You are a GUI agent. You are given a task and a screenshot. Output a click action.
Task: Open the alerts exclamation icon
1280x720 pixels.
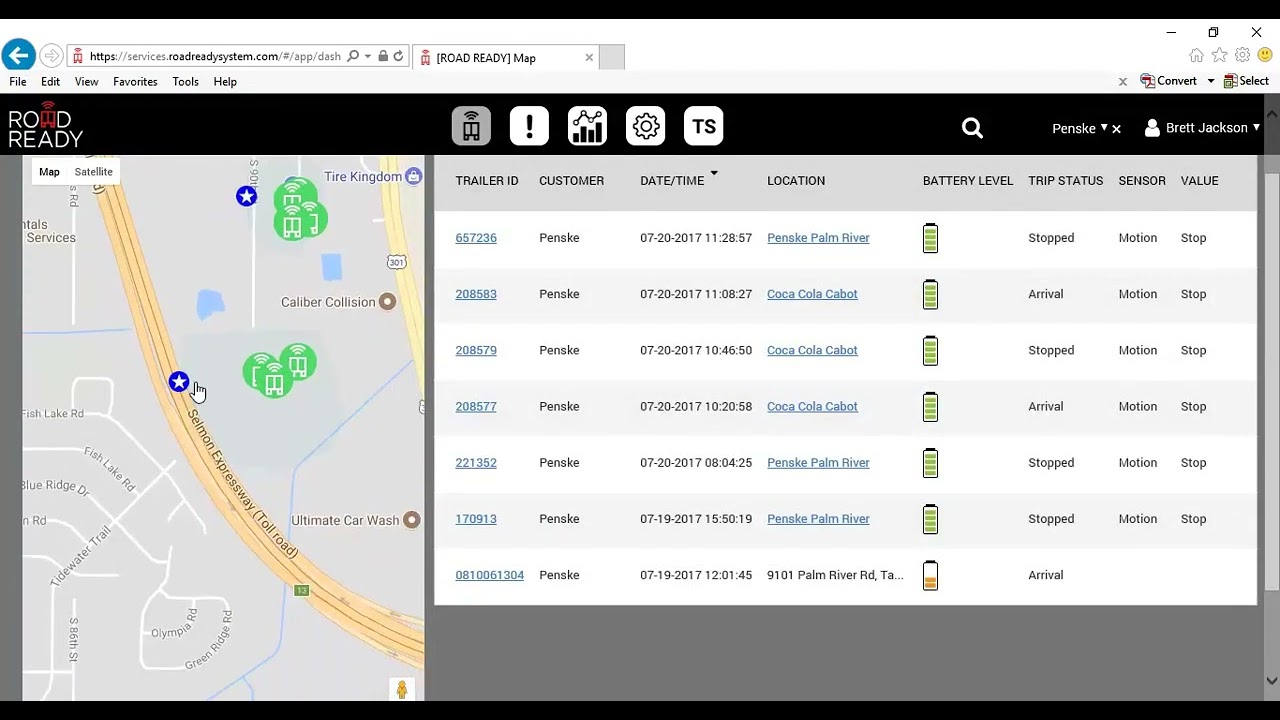click(x=529, y=127)
